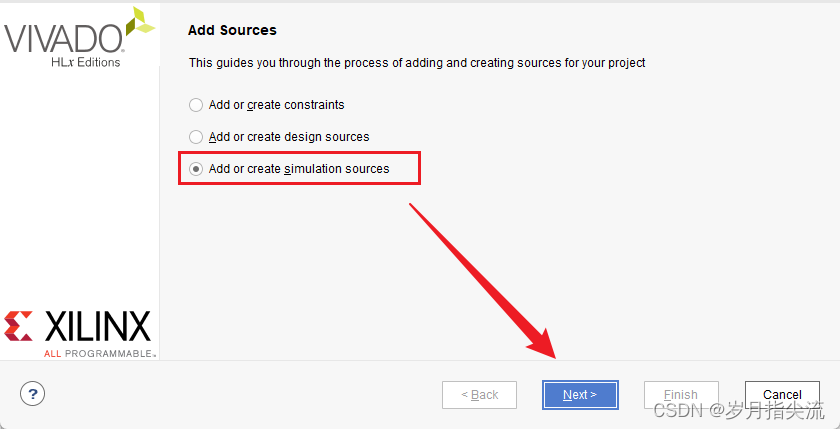Click the 'Add Sources' dialog heading
This screenshot has height=429, width=840.
(x=232, y=30)
